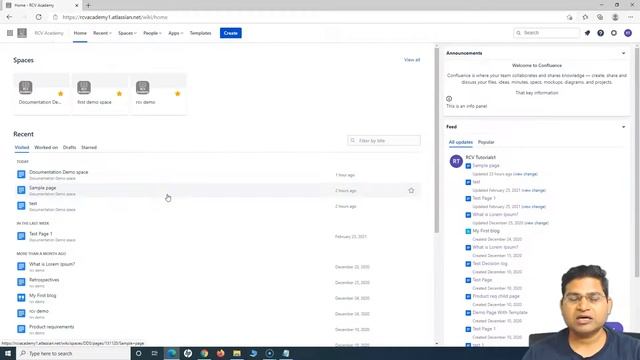Go back with browser back arrow

point(9,17)
